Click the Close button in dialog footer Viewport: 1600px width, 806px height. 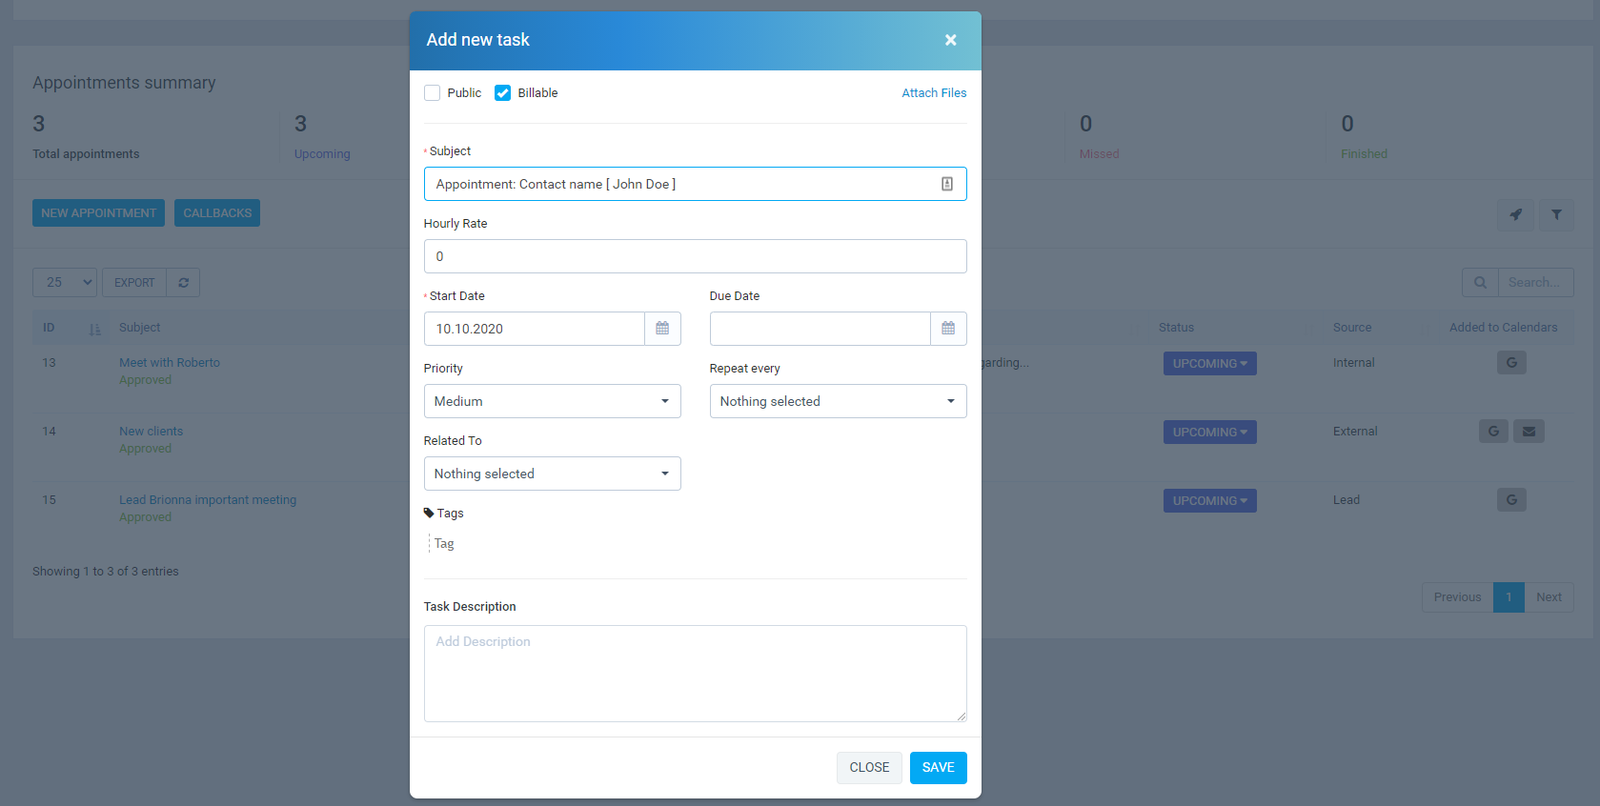pyautogui.click(x=869, y=768)
